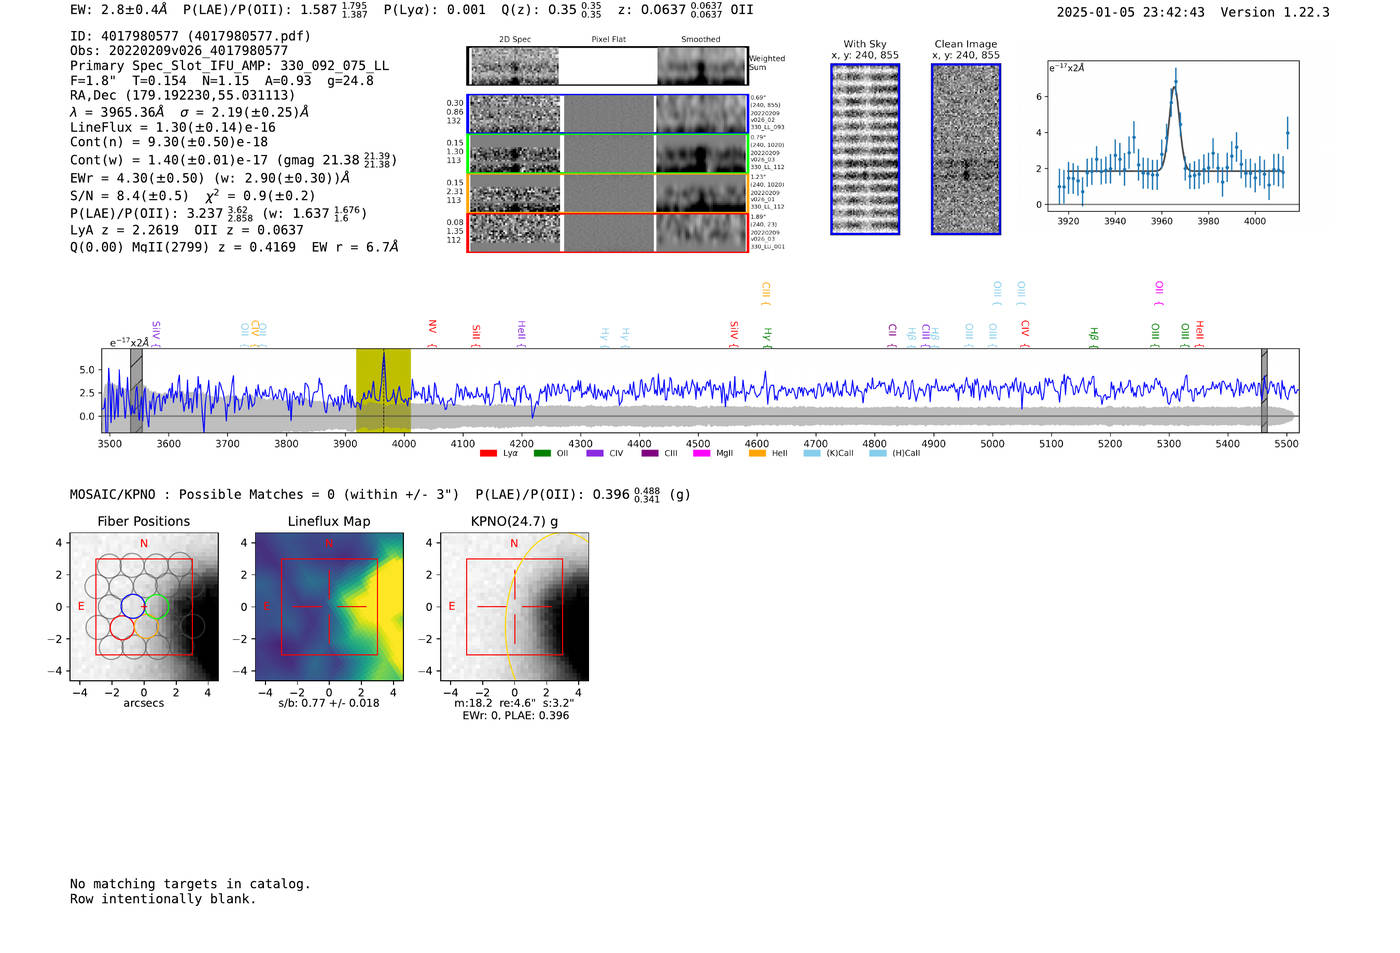Click the CIV legend swatch
The width and height of the screenshot is (1400, 953).
pos(595,454)
